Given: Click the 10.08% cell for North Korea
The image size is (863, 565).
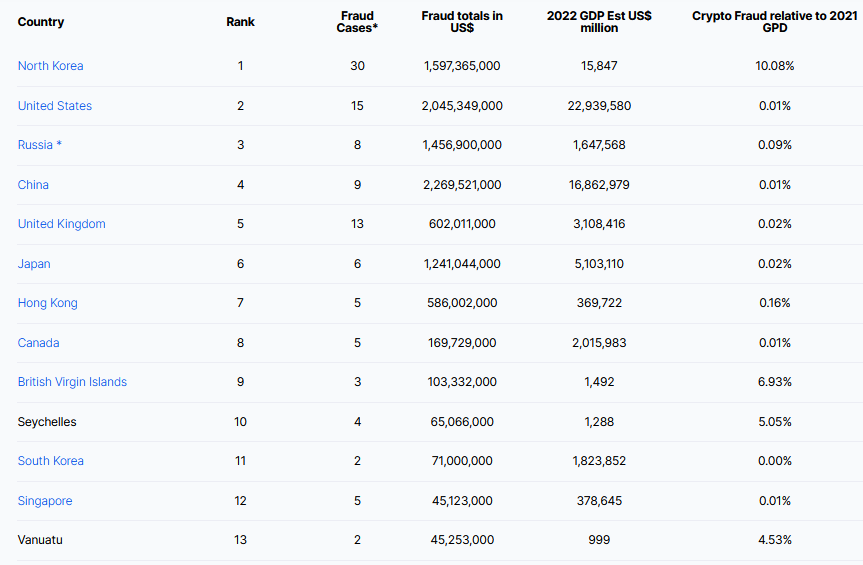Looking at the screenshot, I should pyautogui.click(x=774, y=66).
